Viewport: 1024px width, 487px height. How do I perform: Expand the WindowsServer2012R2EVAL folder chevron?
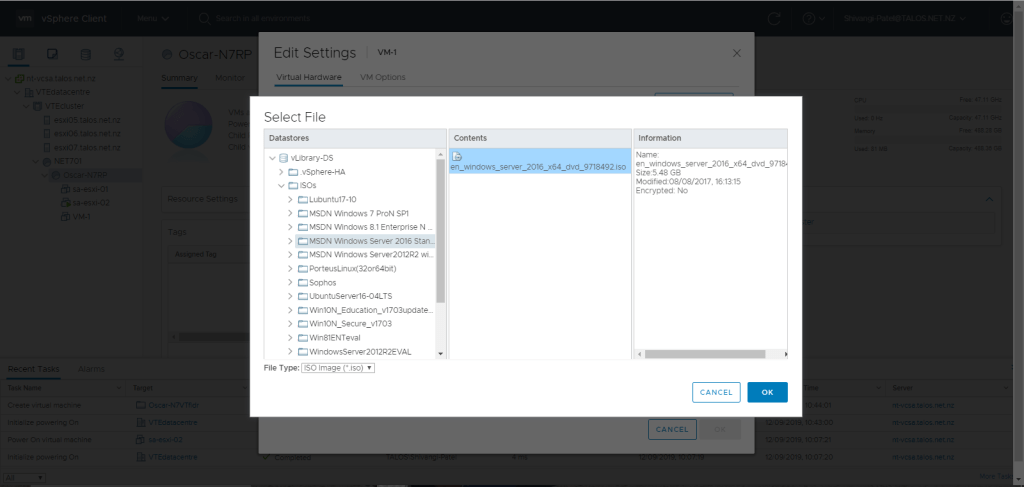pos(291,352)
